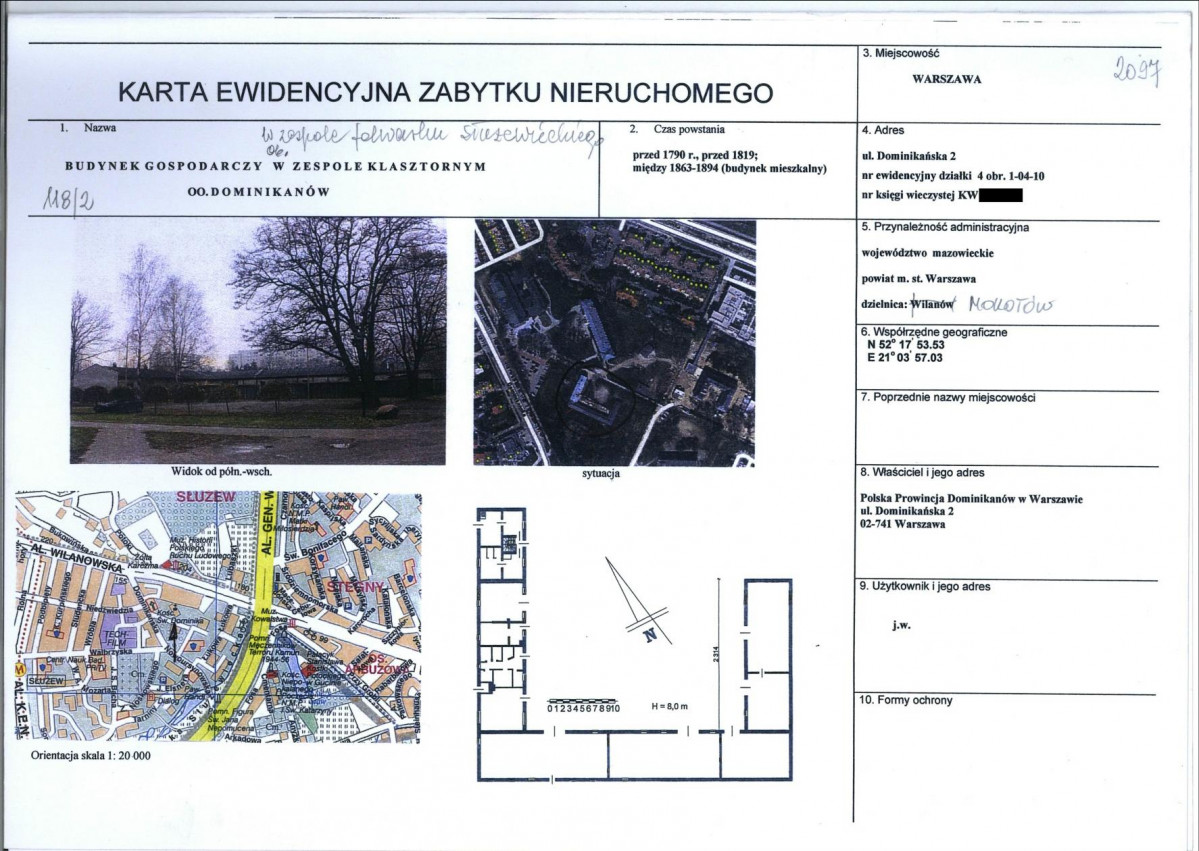
Task: Select the church symbol at Kośc. Św. Dominika
Action: point(174,606)
